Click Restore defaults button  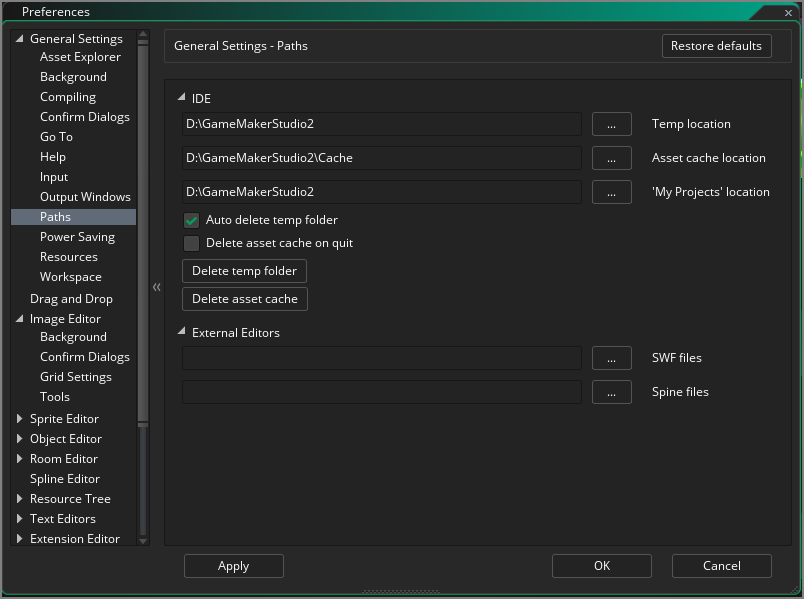click(x=716, y=46)
